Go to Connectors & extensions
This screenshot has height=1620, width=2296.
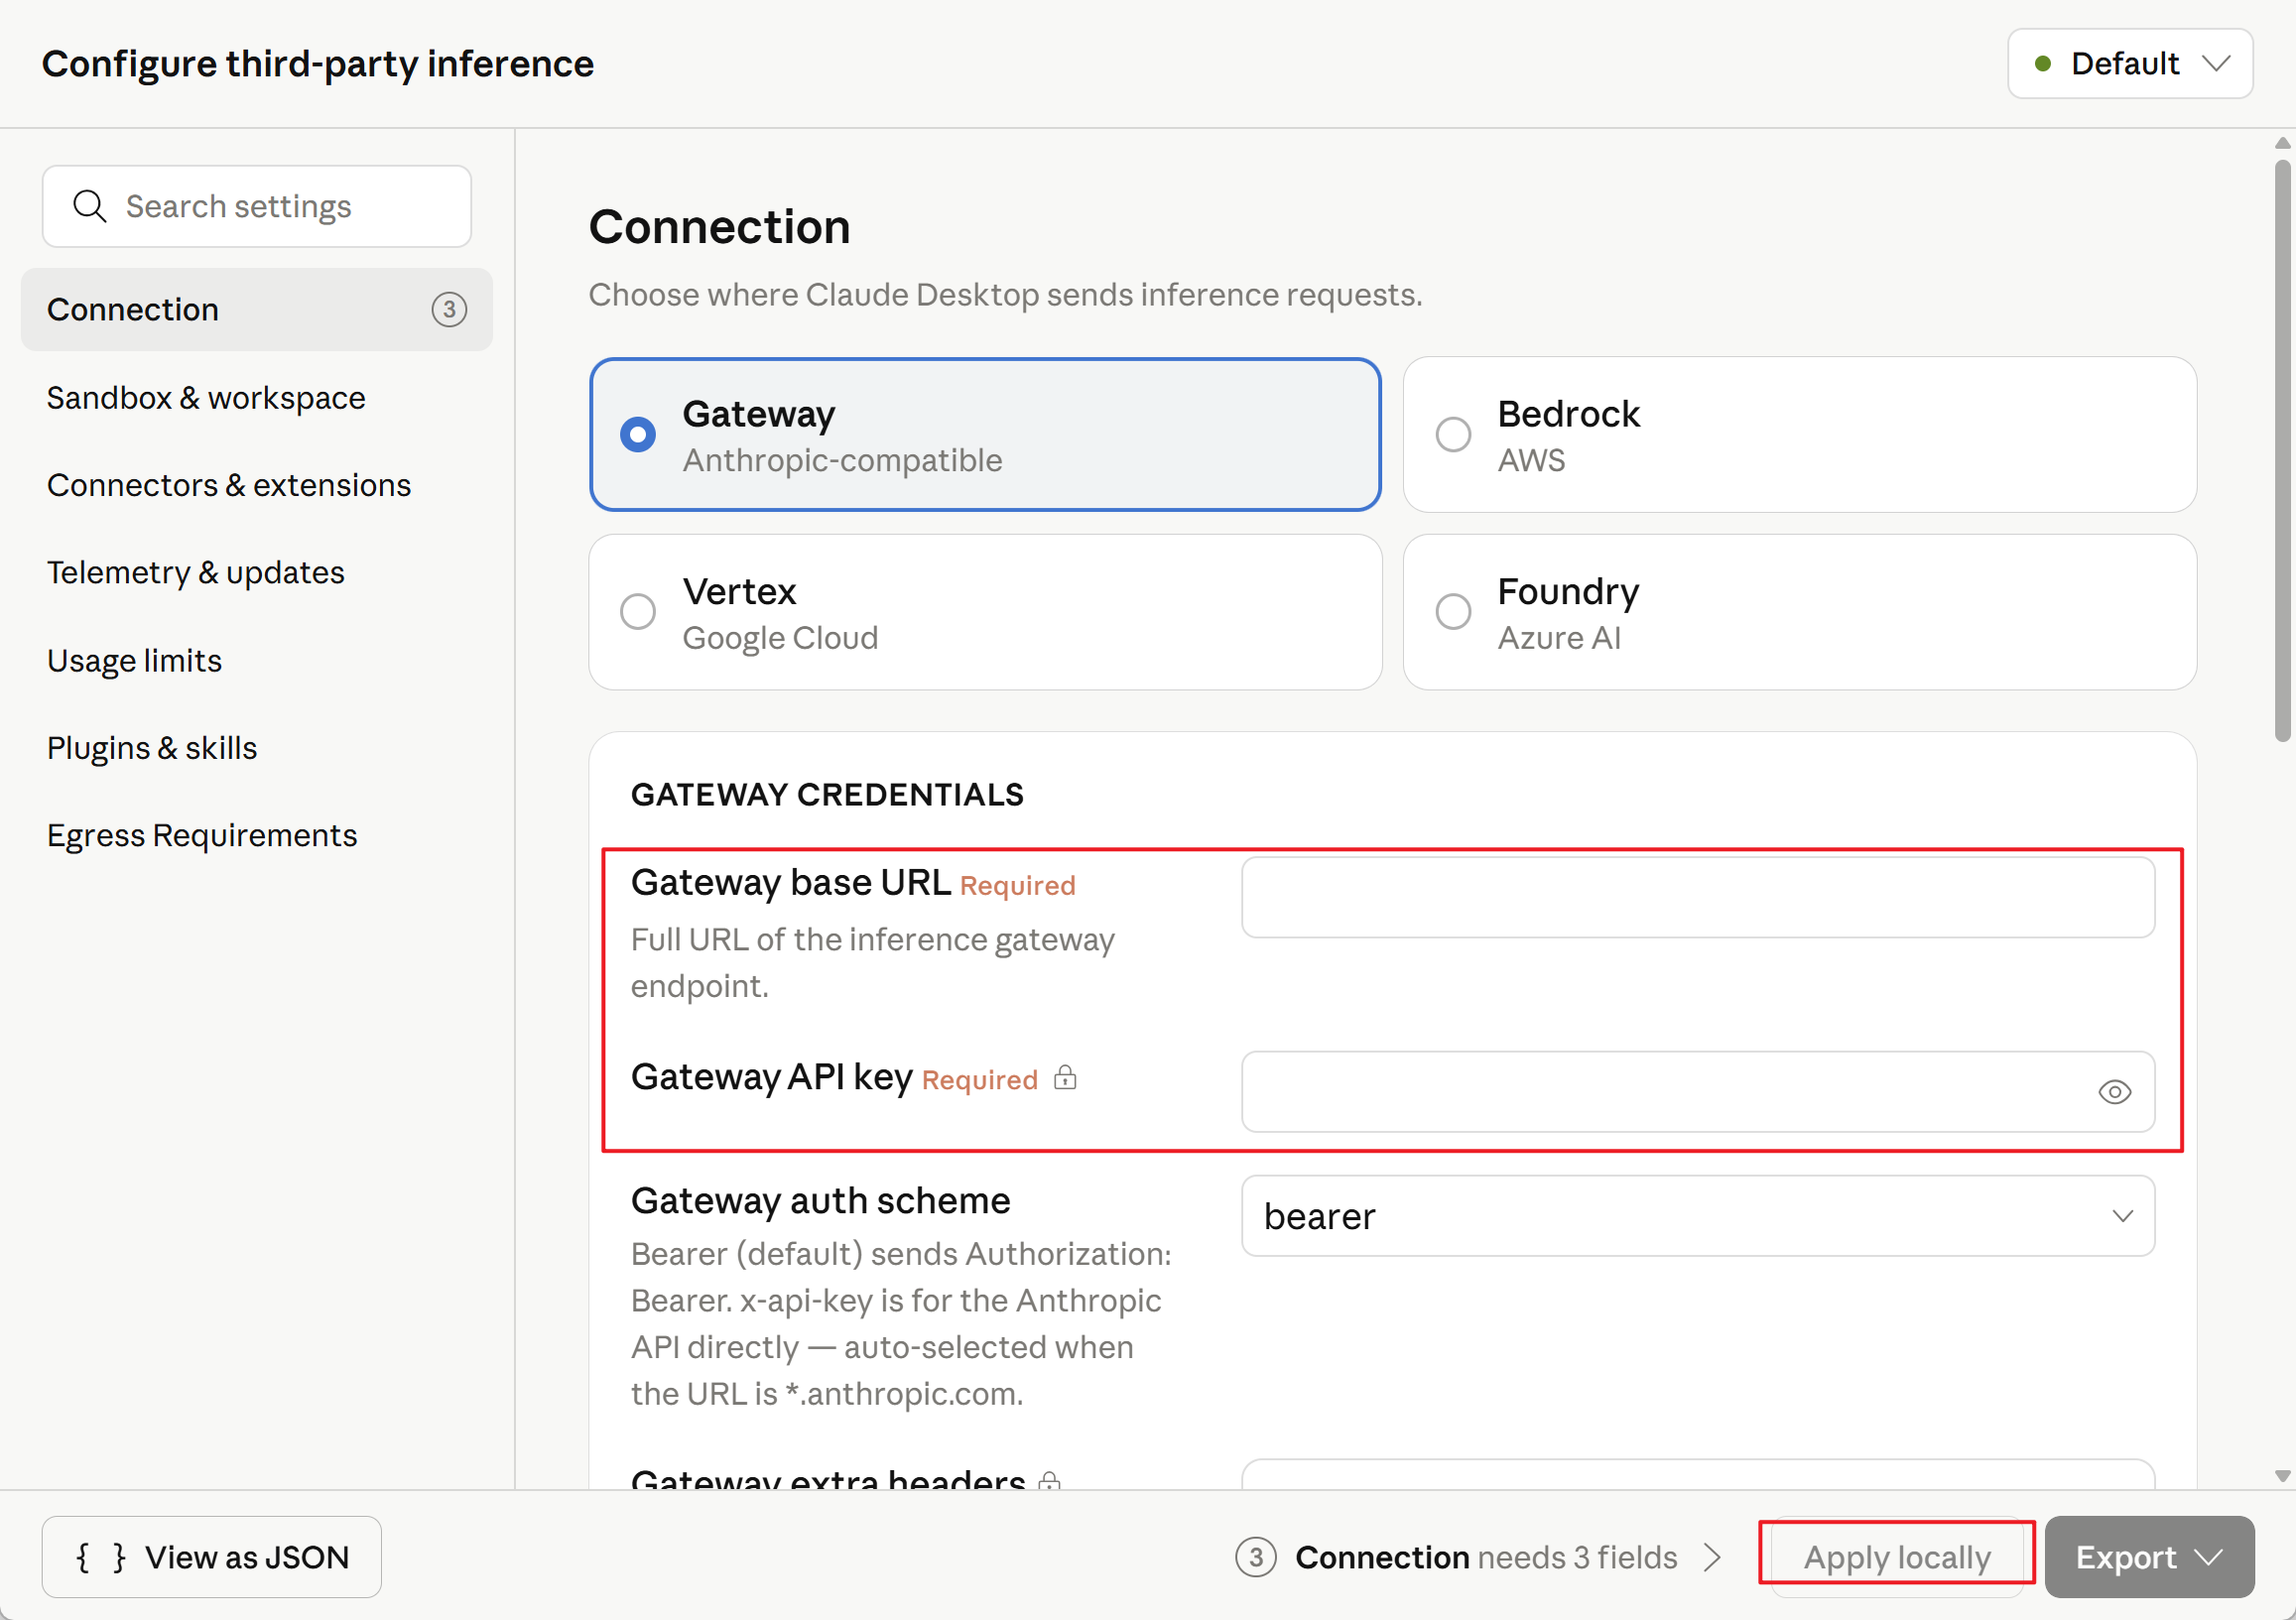click(x=257, y=485)
